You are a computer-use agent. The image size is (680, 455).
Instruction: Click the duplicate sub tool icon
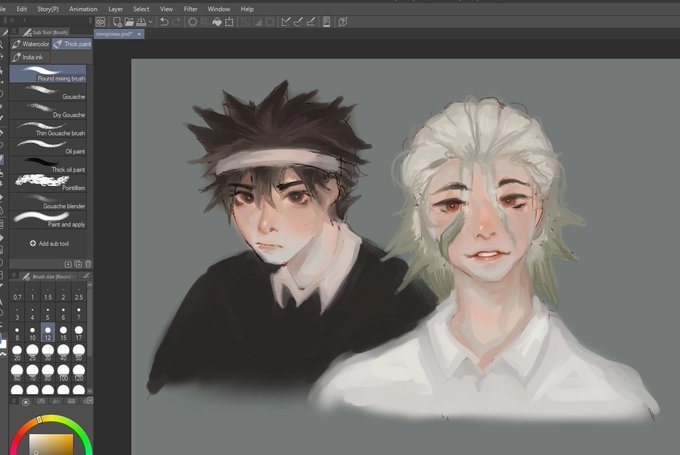tap(78, 264)
